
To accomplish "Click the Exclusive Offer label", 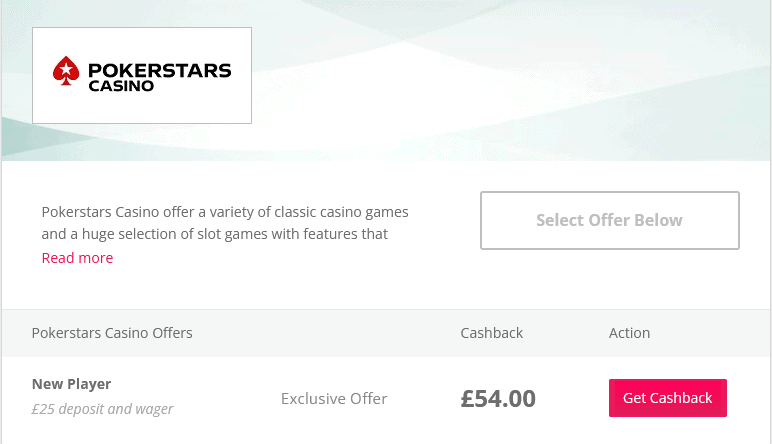I will pyautogui.click(x=334, y=399).
